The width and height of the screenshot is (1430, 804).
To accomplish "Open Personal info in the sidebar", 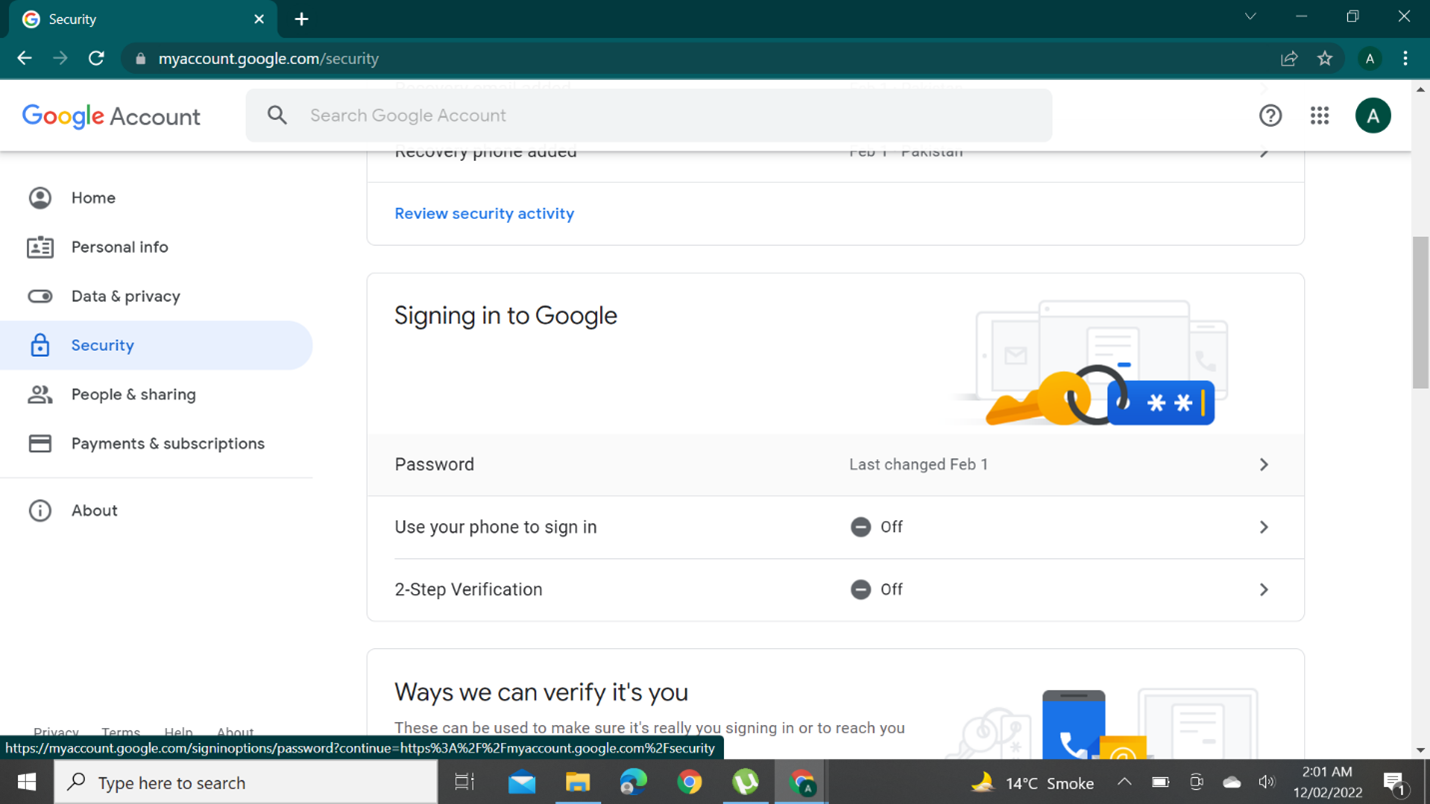I will [156, 247].
